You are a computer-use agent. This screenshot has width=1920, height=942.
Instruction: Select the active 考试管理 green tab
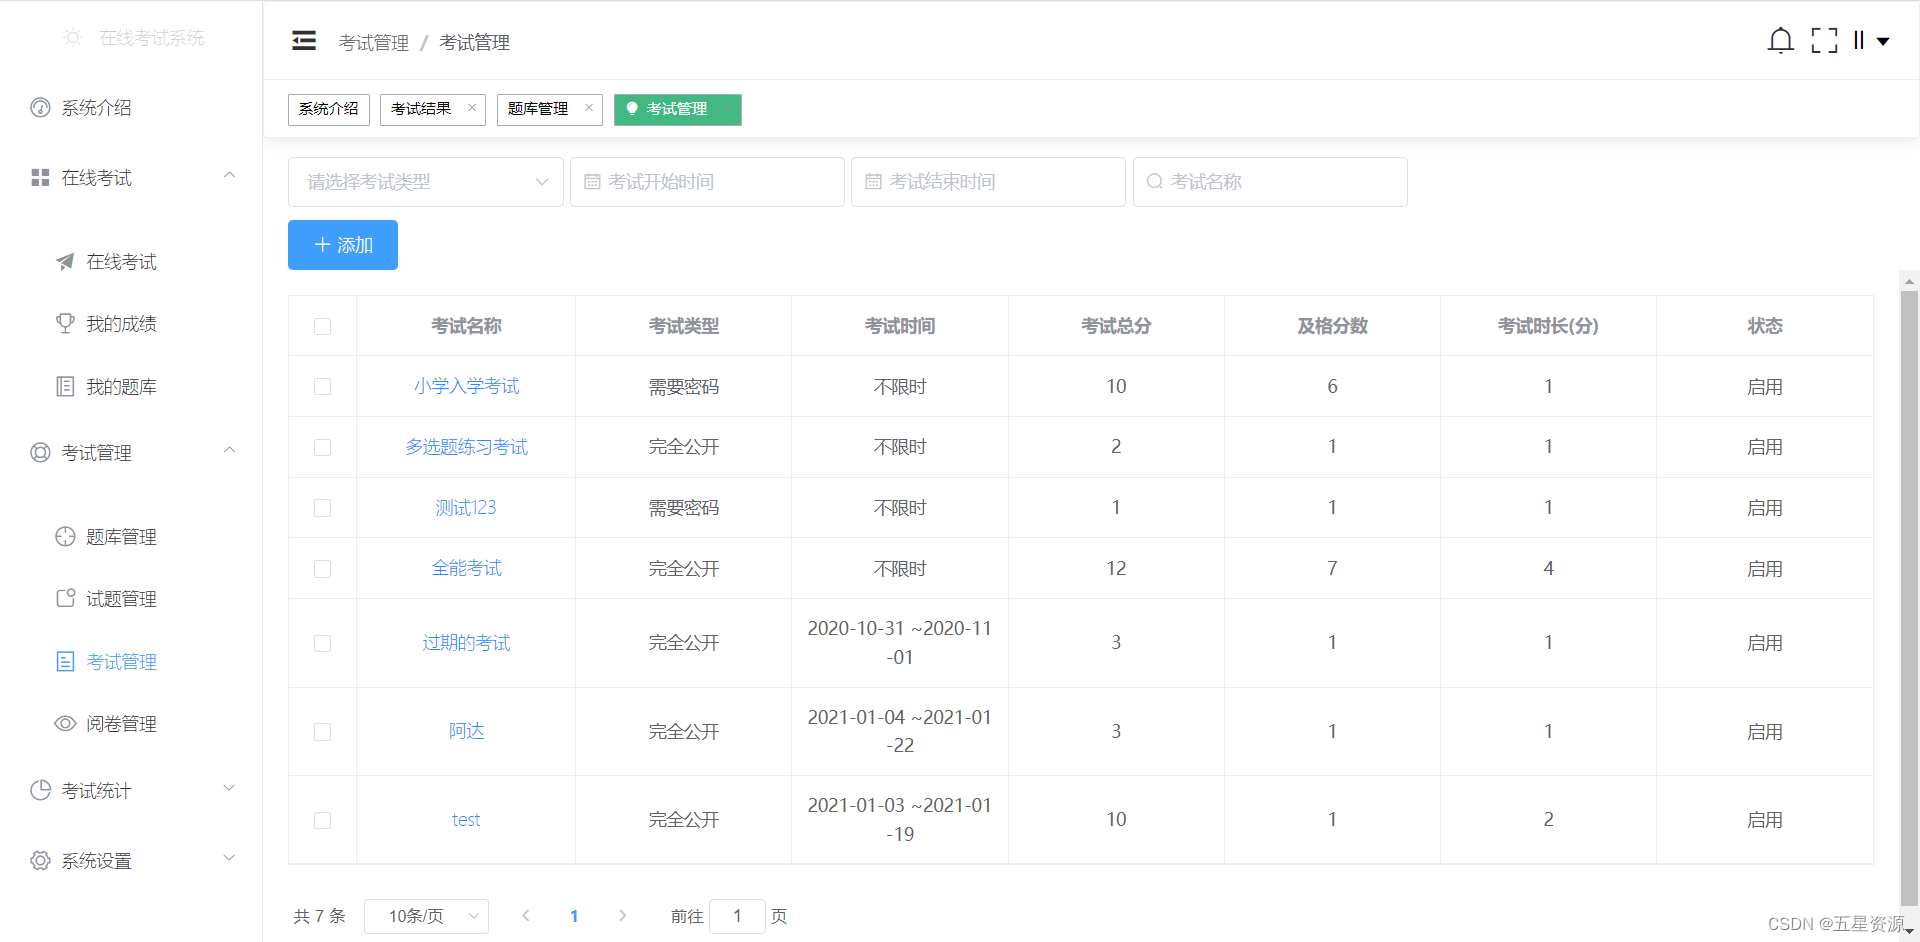[x=678, y=109]
